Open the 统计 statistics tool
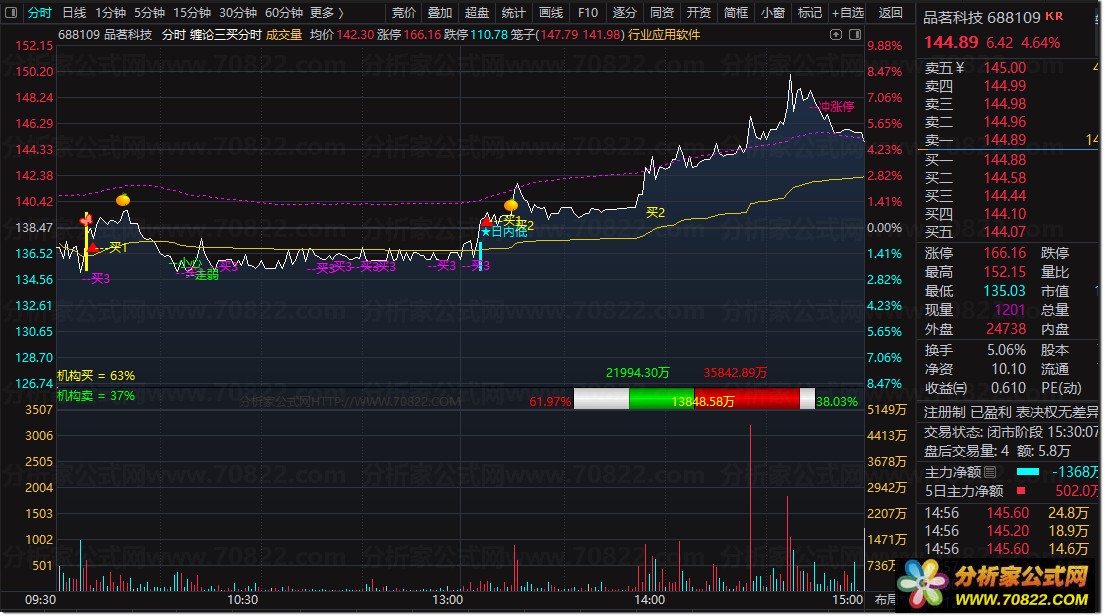The width and height of the screenshot is (1105, 616). click(514, 13)
